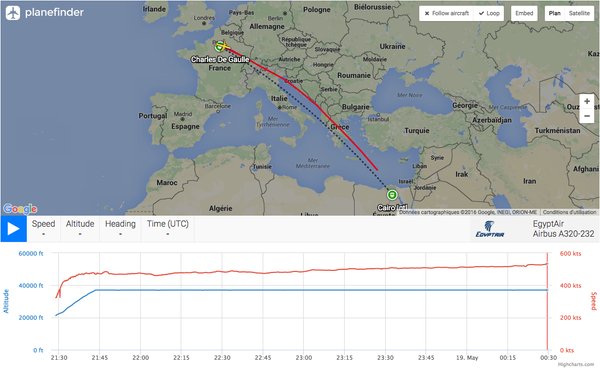Click the Charles De Gaulle airport marker
Screen dimensions: 600x375
click(x=219, y=47)
